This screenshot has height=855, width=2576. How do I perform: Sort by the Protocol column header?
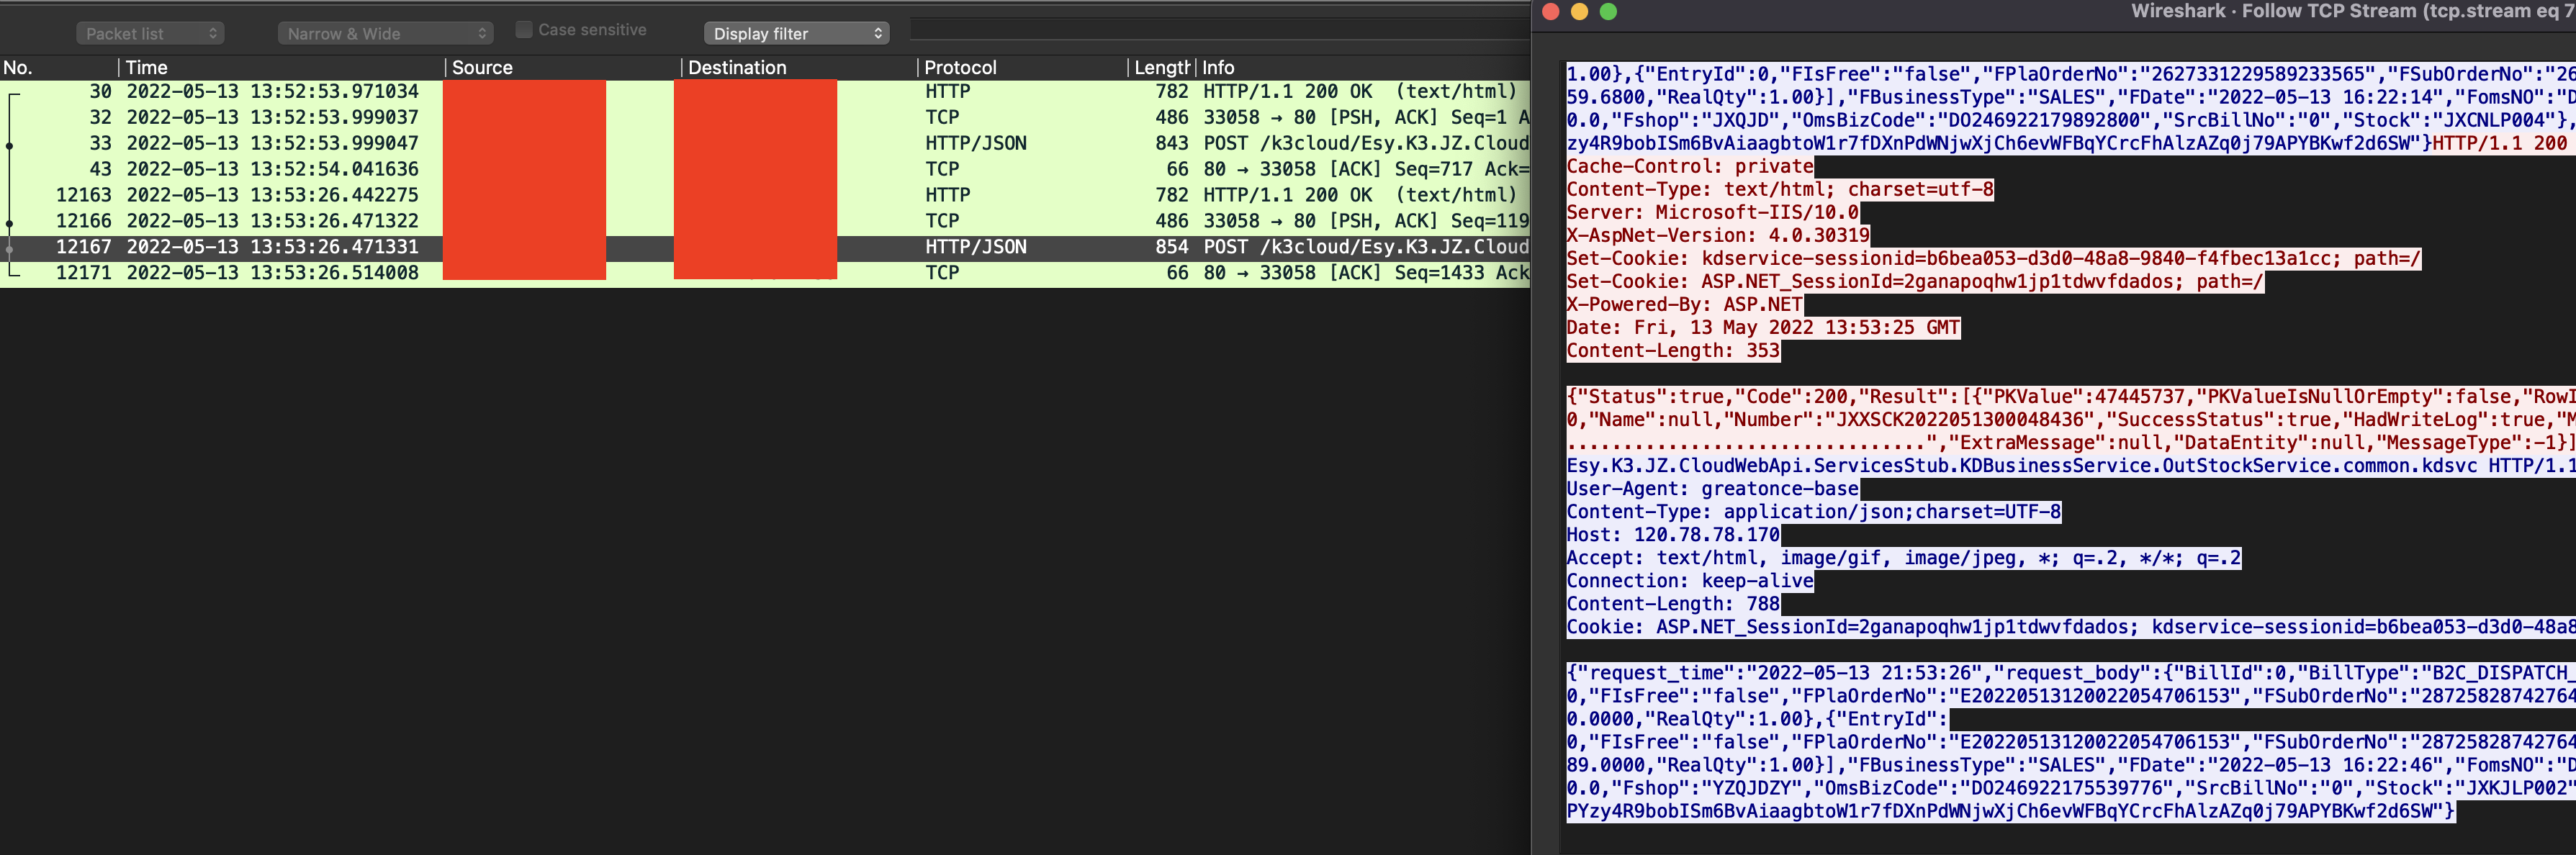point(1020,67)
